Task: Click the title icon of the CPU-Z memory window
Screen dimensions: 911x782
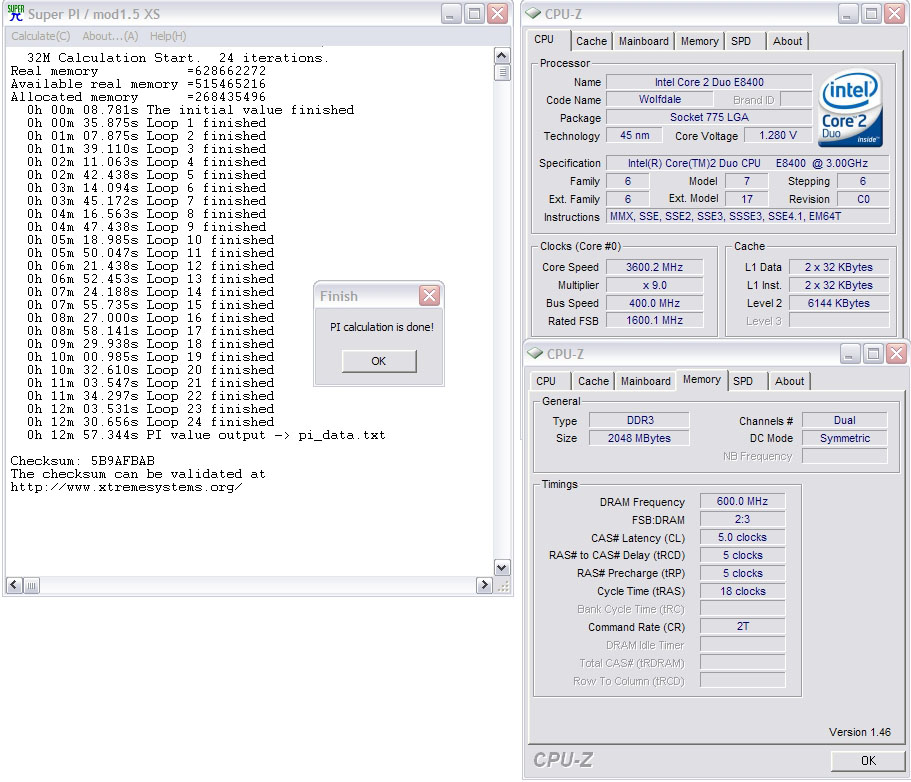Action: point(535,353)
